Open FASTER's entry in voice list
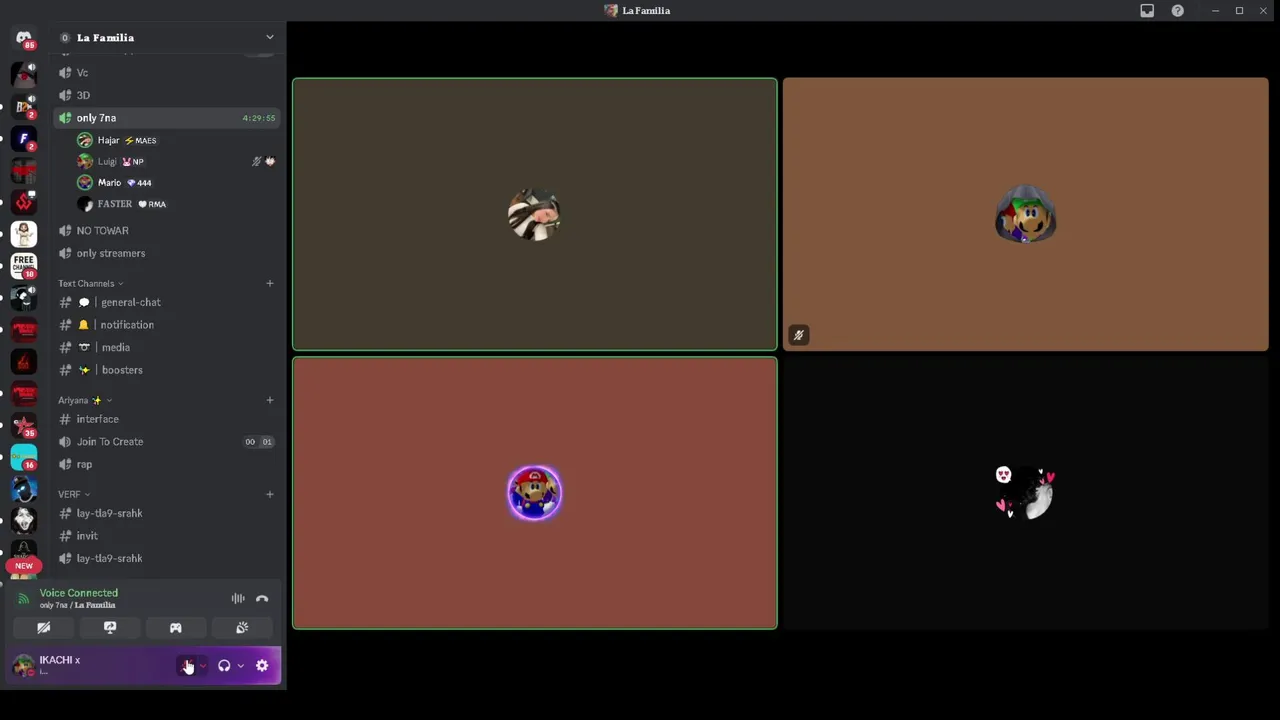Viewport: 1280px width, 720px height. point(175,204)
